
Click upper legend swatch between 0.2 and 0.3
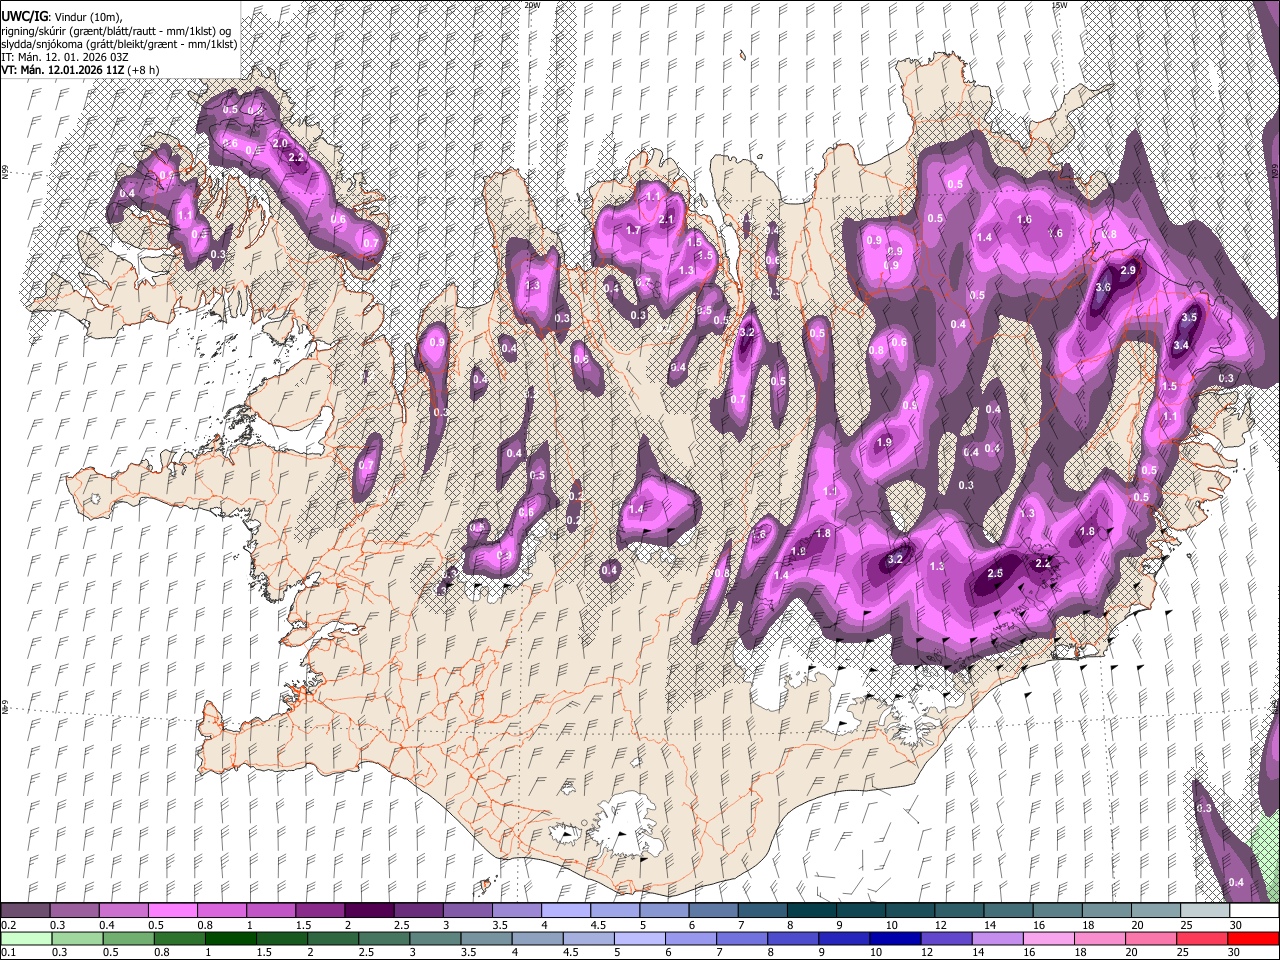(x=25, y=910)
